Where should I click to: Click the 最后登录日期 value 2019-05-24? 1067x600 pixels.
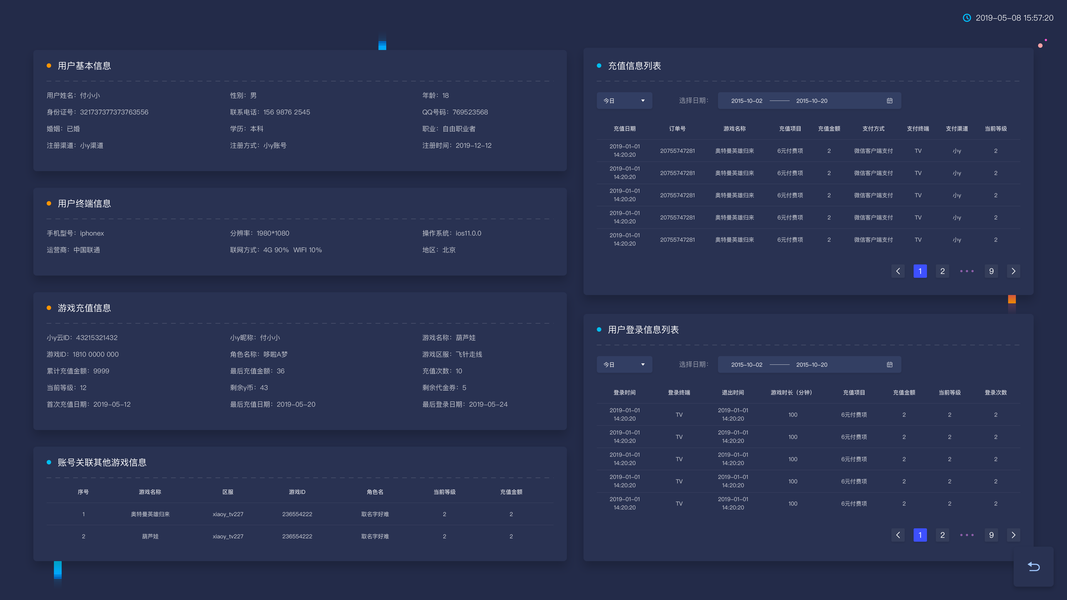pos(488,405)
